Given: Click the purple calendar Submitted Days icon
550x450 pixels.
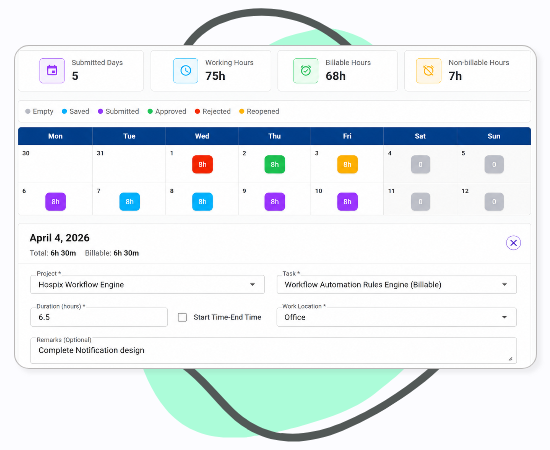Looking at the screenshot, I should click(x=52, y=70).
